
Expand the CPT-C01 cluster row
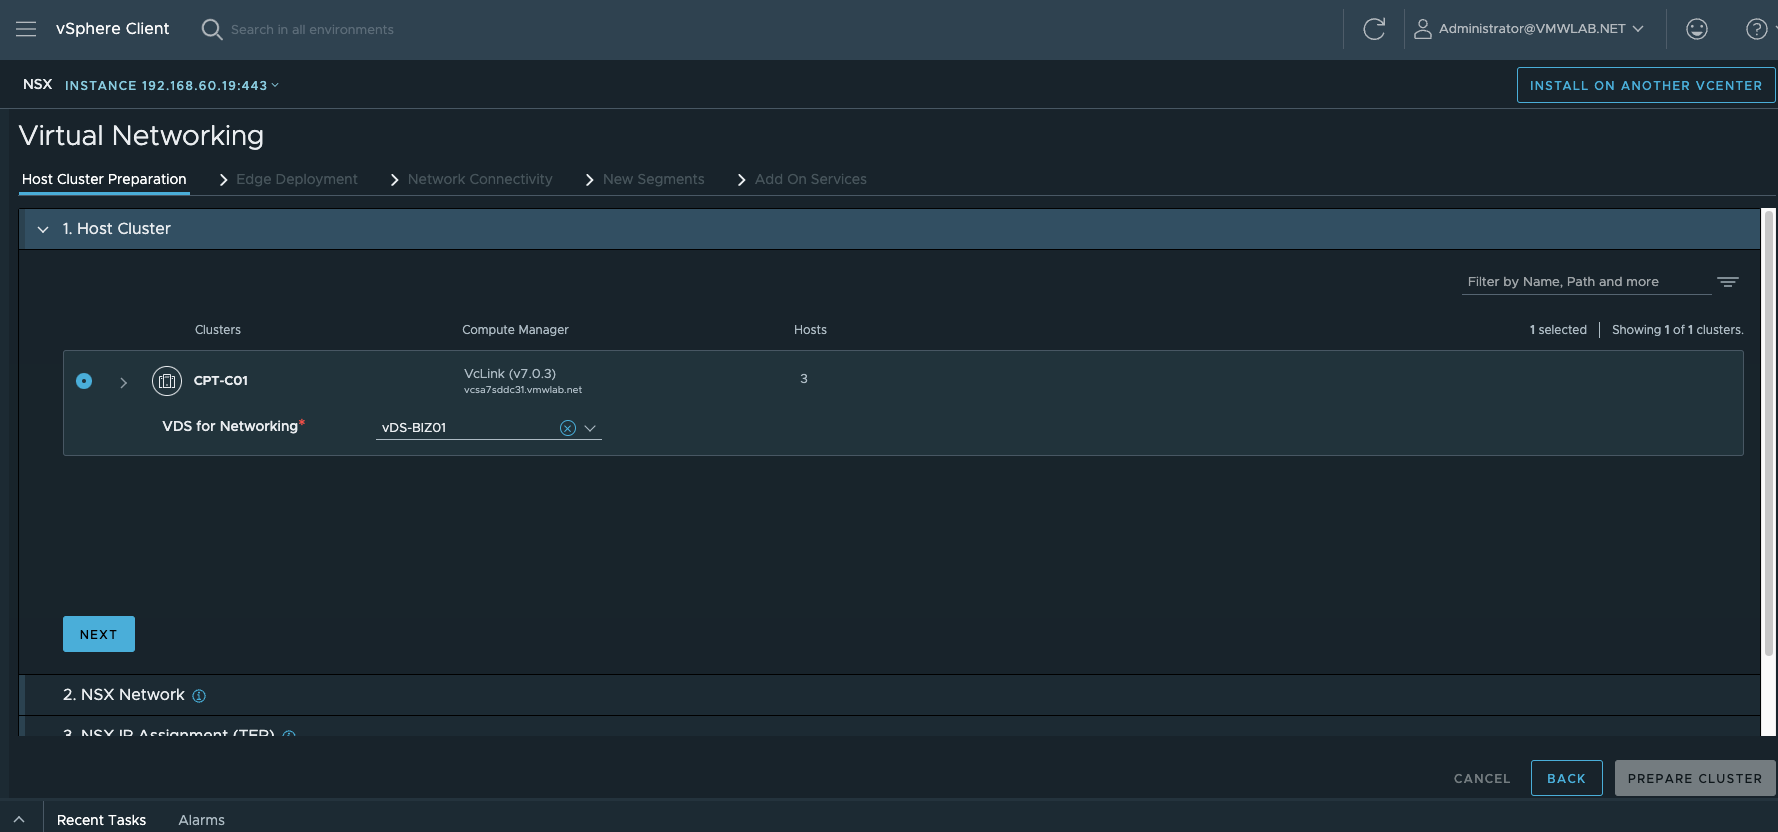pyautogui.click(x=123, y=382)
